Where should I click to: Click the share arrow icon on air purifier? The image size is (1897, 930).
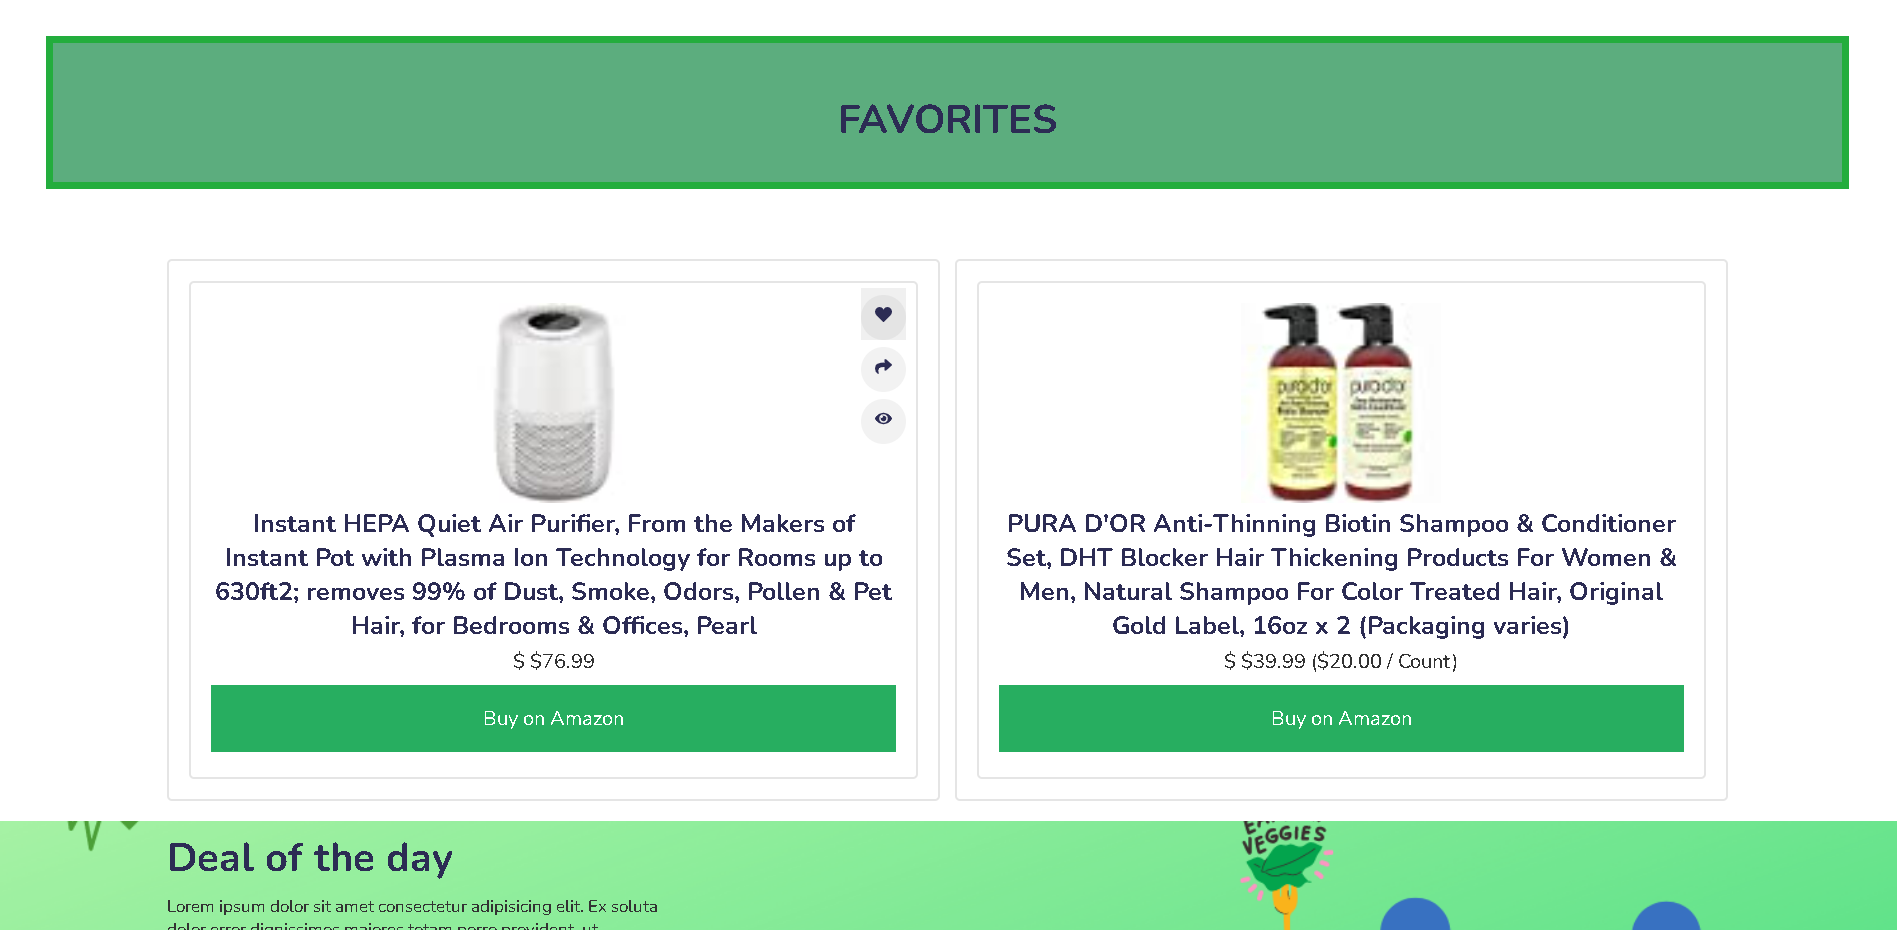[883, 368]
